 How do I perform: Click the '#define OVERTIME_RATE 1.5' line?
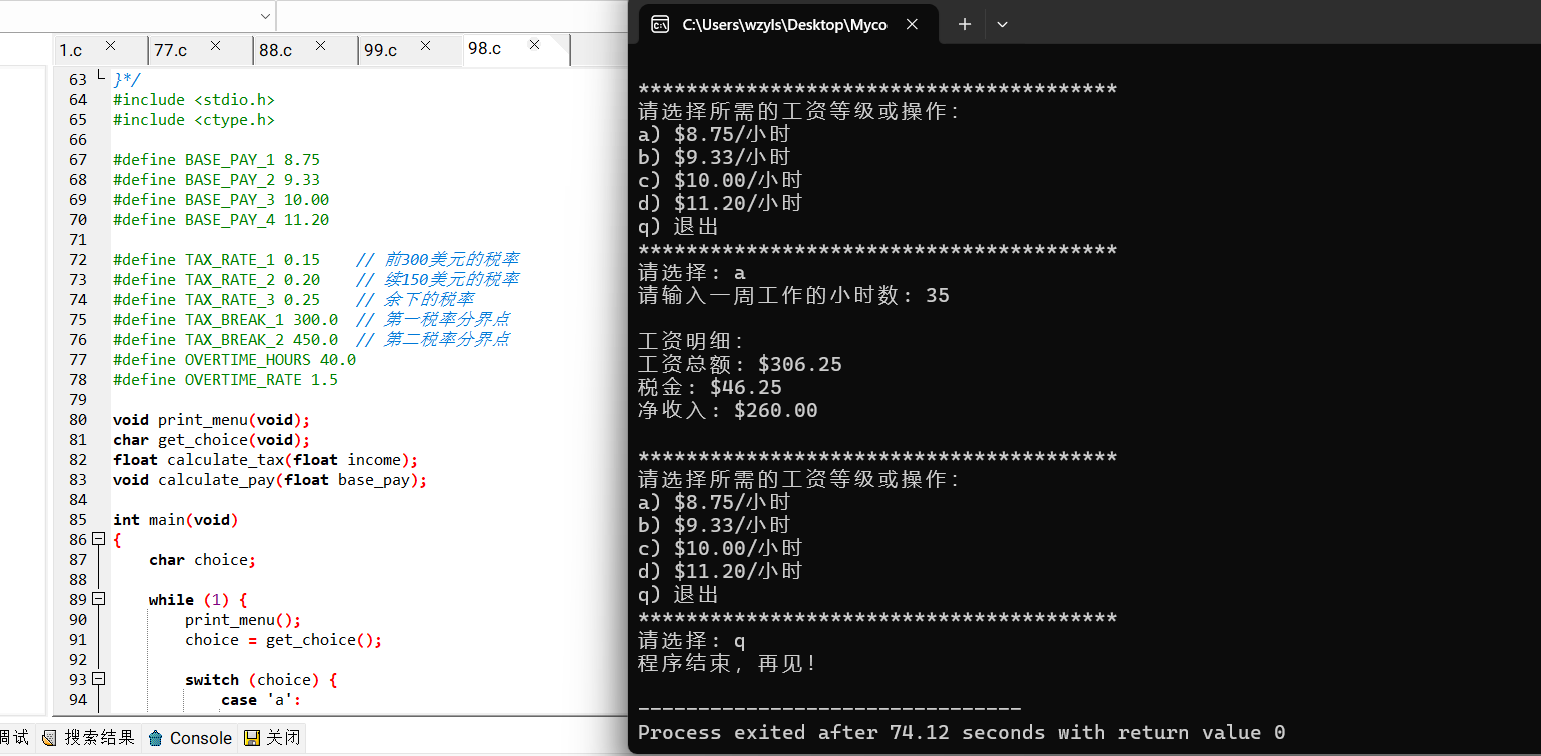[225, 380]
